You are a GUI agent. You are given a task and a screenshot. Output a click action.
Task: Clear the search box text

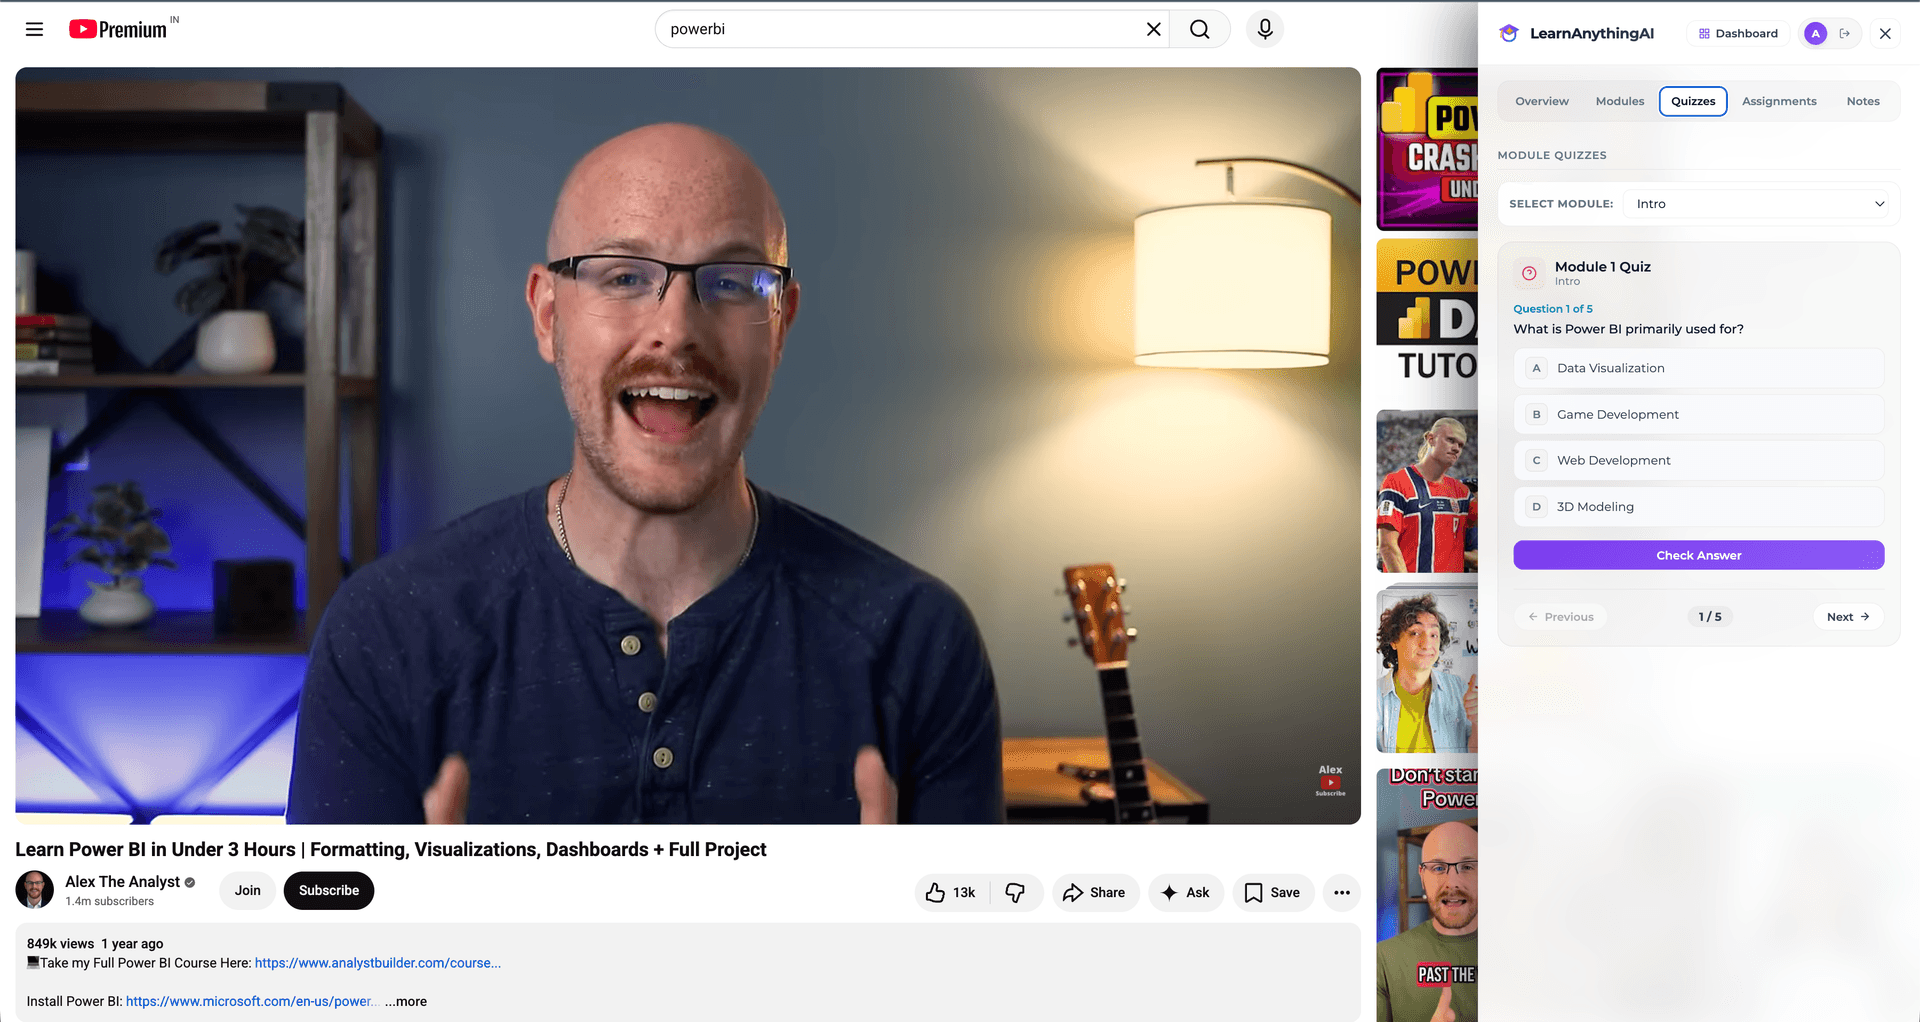coord(1153,29)
